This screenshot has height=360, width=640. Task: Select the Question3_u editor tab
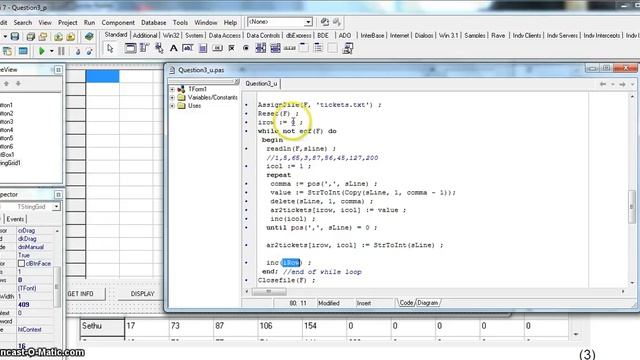click(261, 84)
